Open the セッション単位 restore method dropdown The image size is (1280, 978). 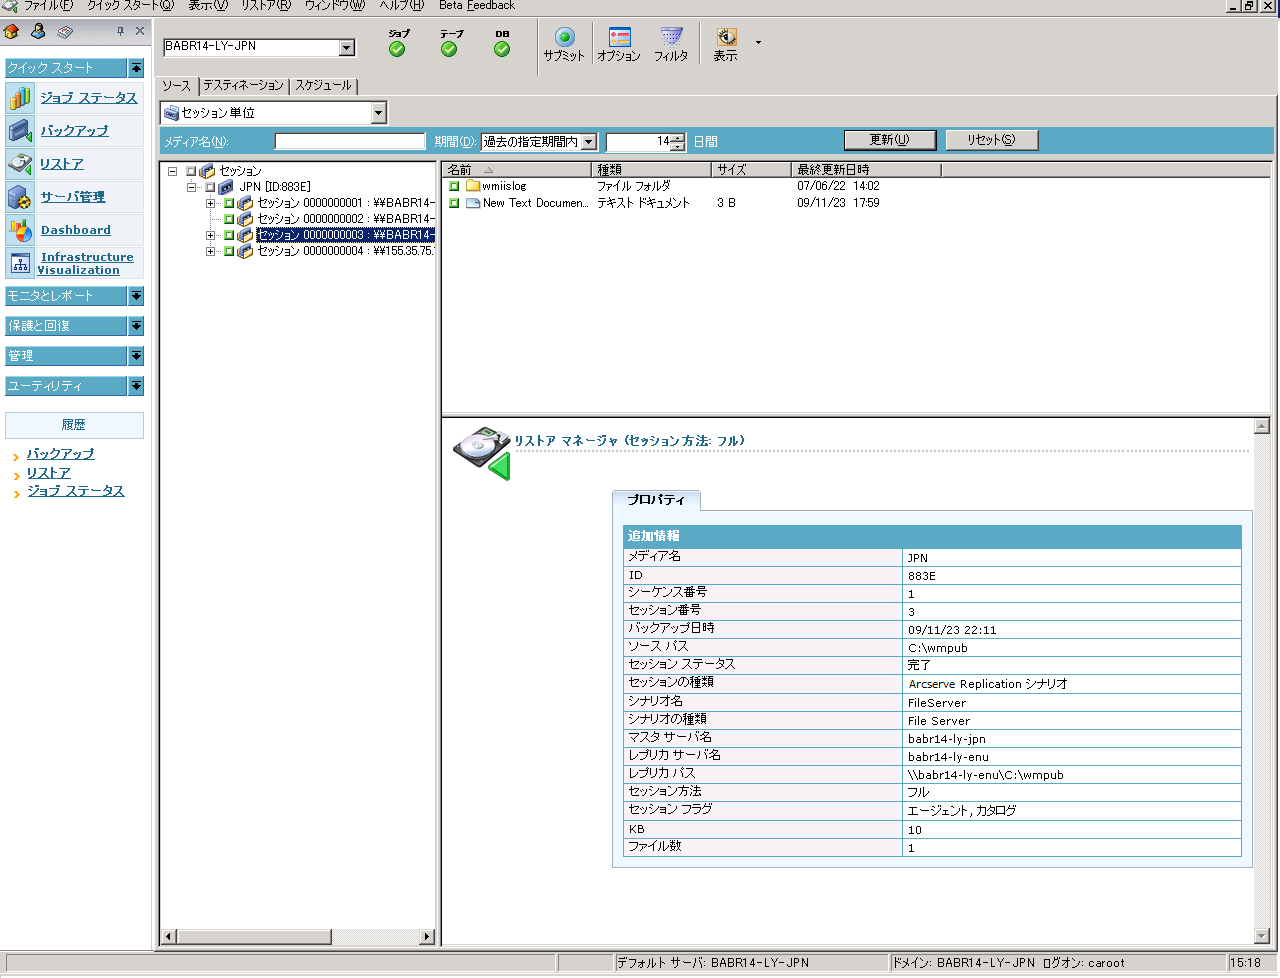[x=378, y=113]
